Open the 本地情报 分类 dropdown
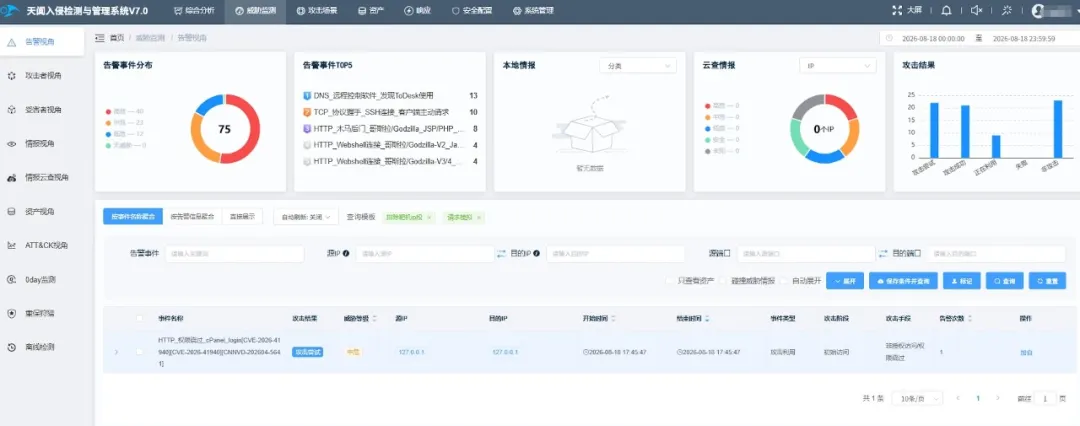Image resolution: width=1080 pixels, height=426 pixels. (x=638, y=65)
